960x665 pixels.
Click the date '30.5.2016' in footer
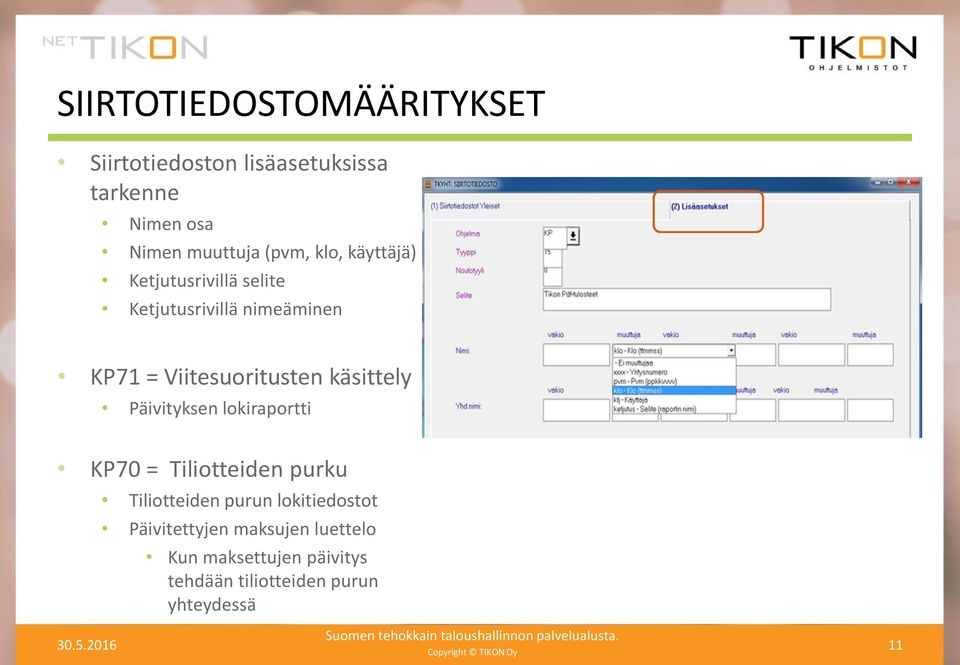(x=87, y=645)
